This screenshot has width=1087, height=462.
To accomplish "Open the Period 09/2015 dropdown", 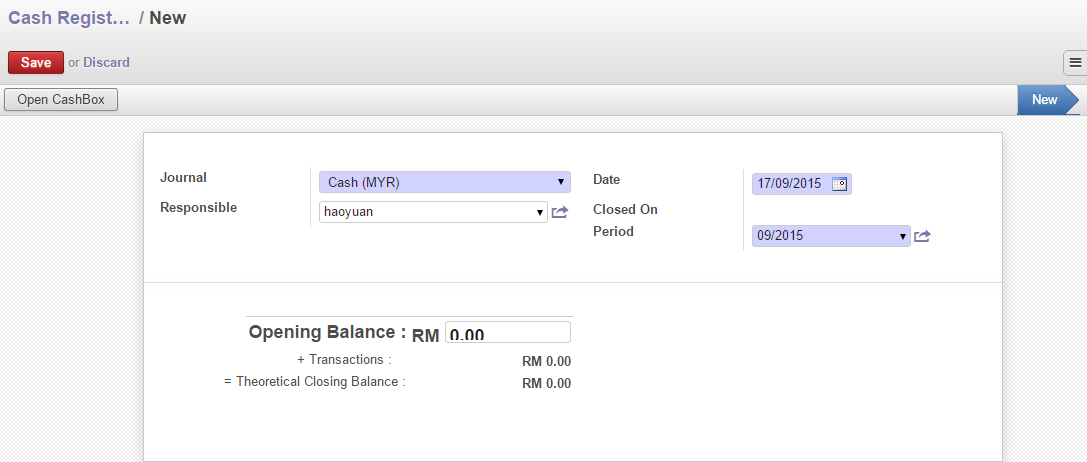I will 831,236.
